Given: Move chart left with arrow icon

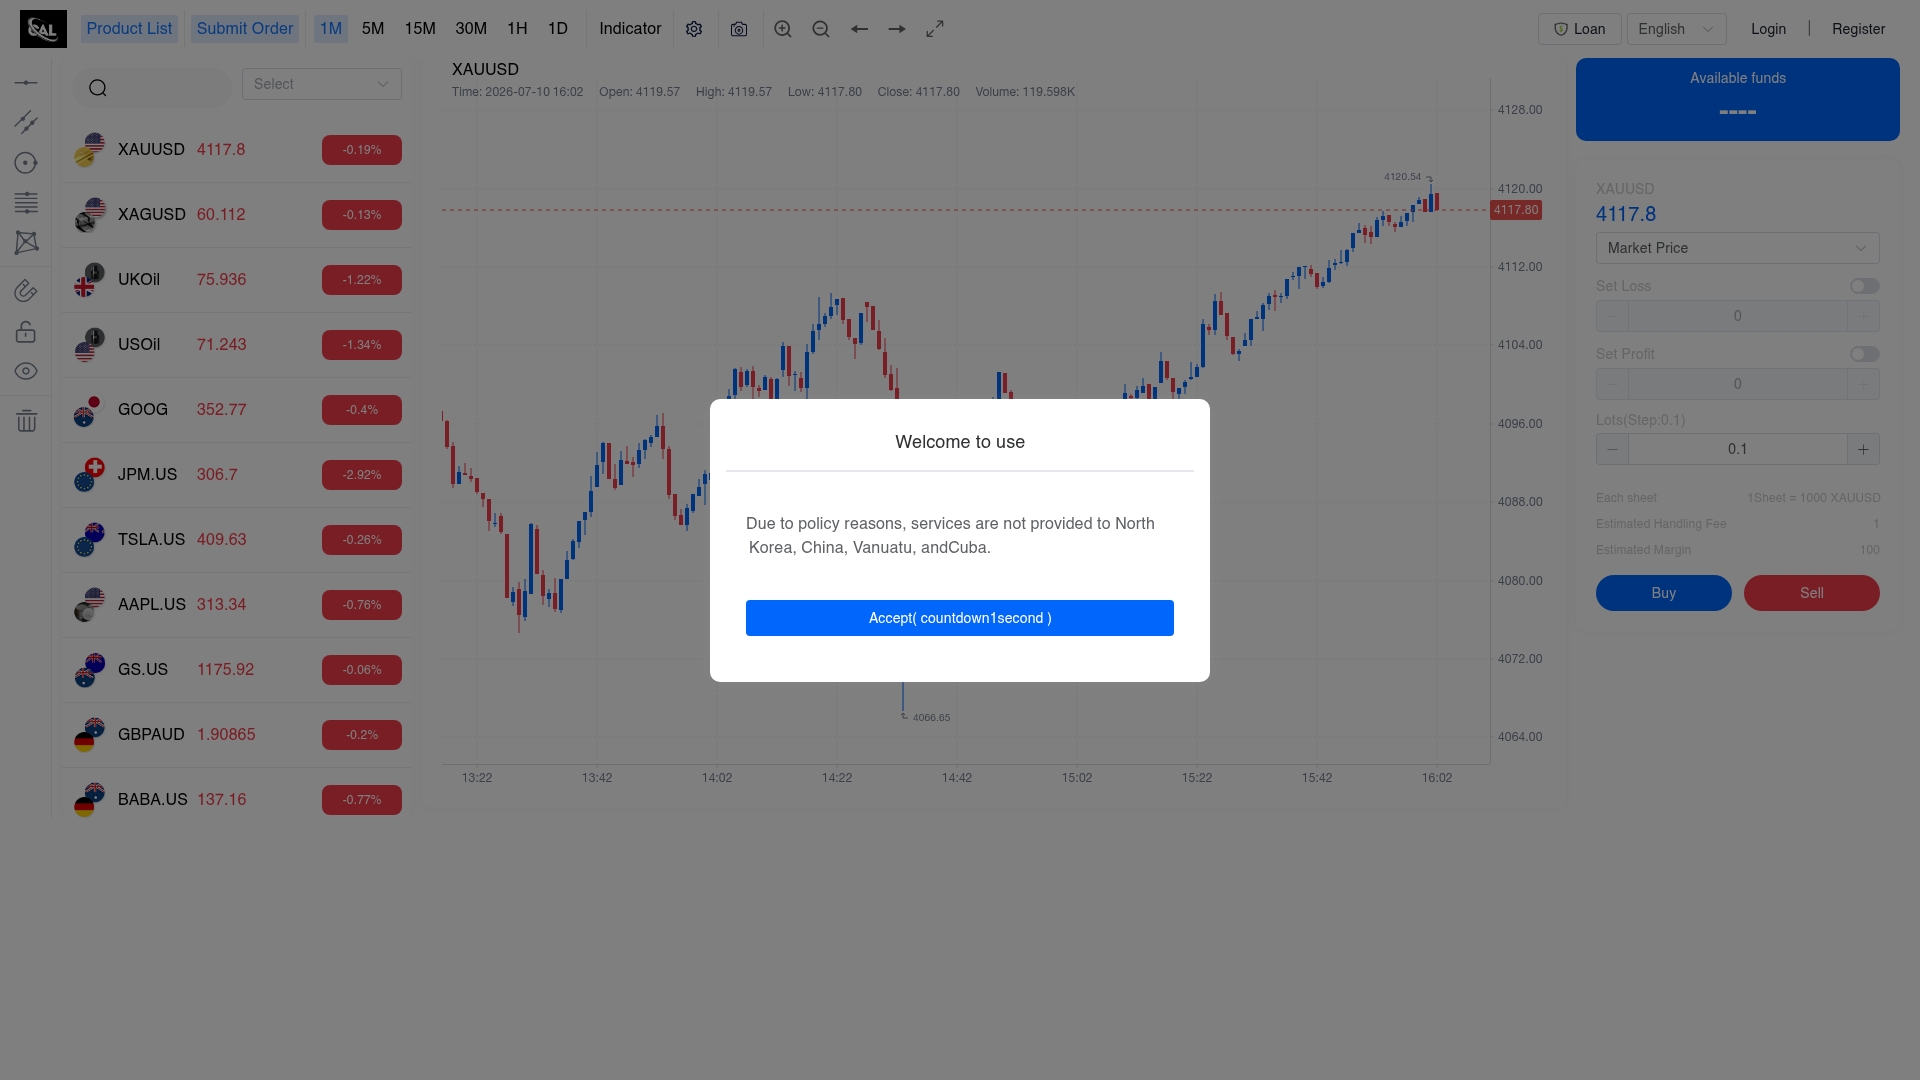Looking at the screenshot, I should (x=859, y=29).
